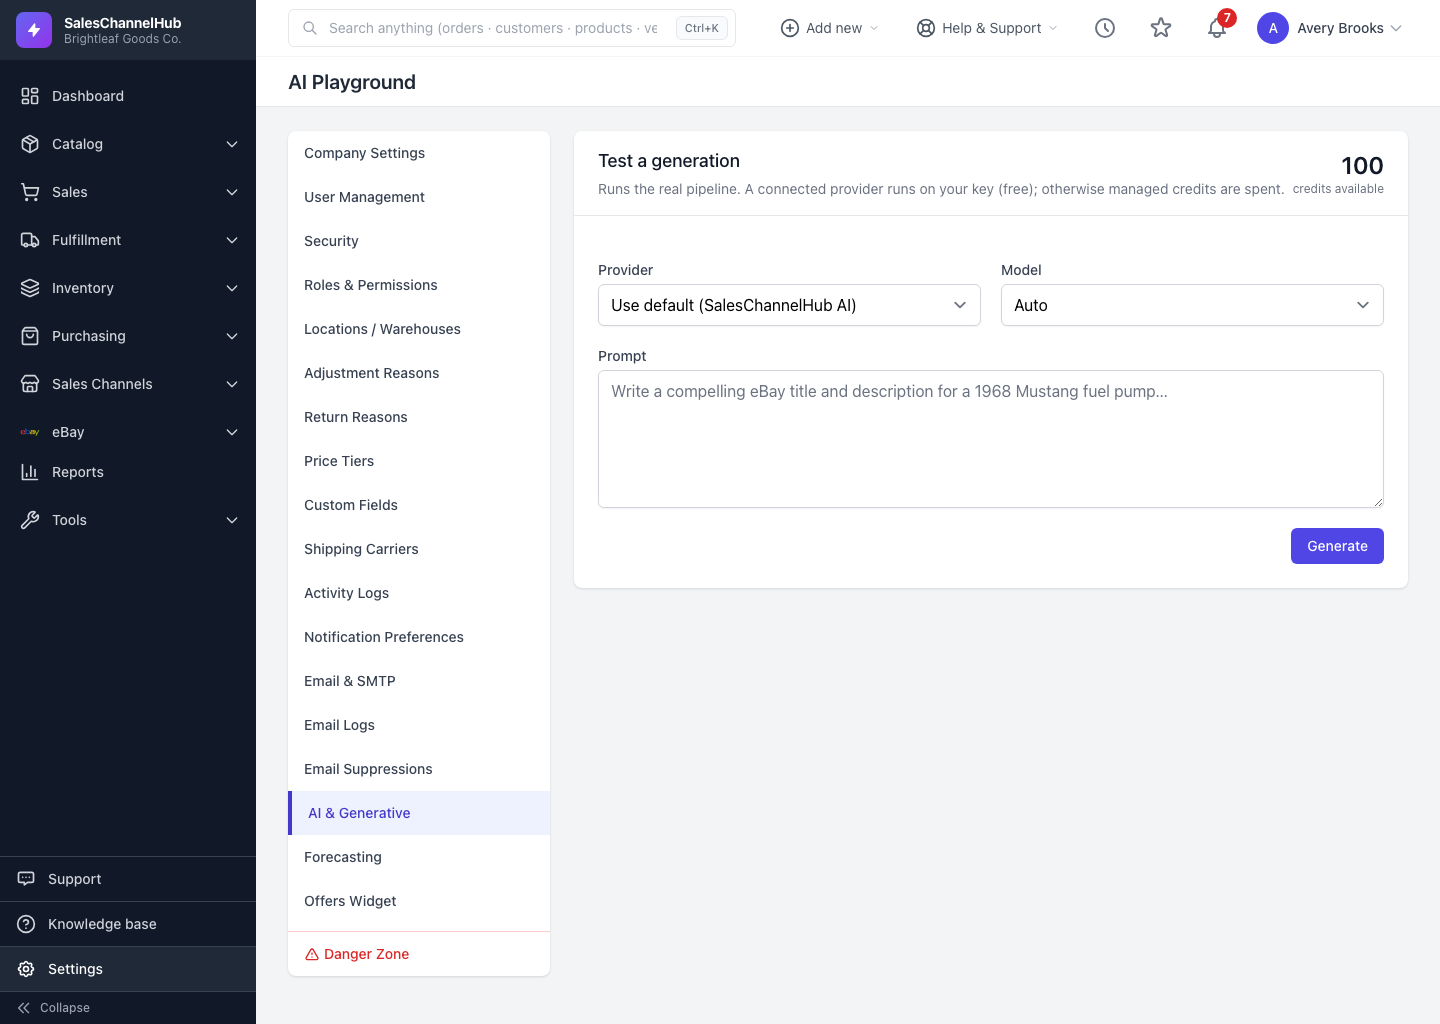Image resolution: width=1440 pixels, height=1024 pixels.
Task: Click the Knowledge base question icon
Action: (26, 924)
